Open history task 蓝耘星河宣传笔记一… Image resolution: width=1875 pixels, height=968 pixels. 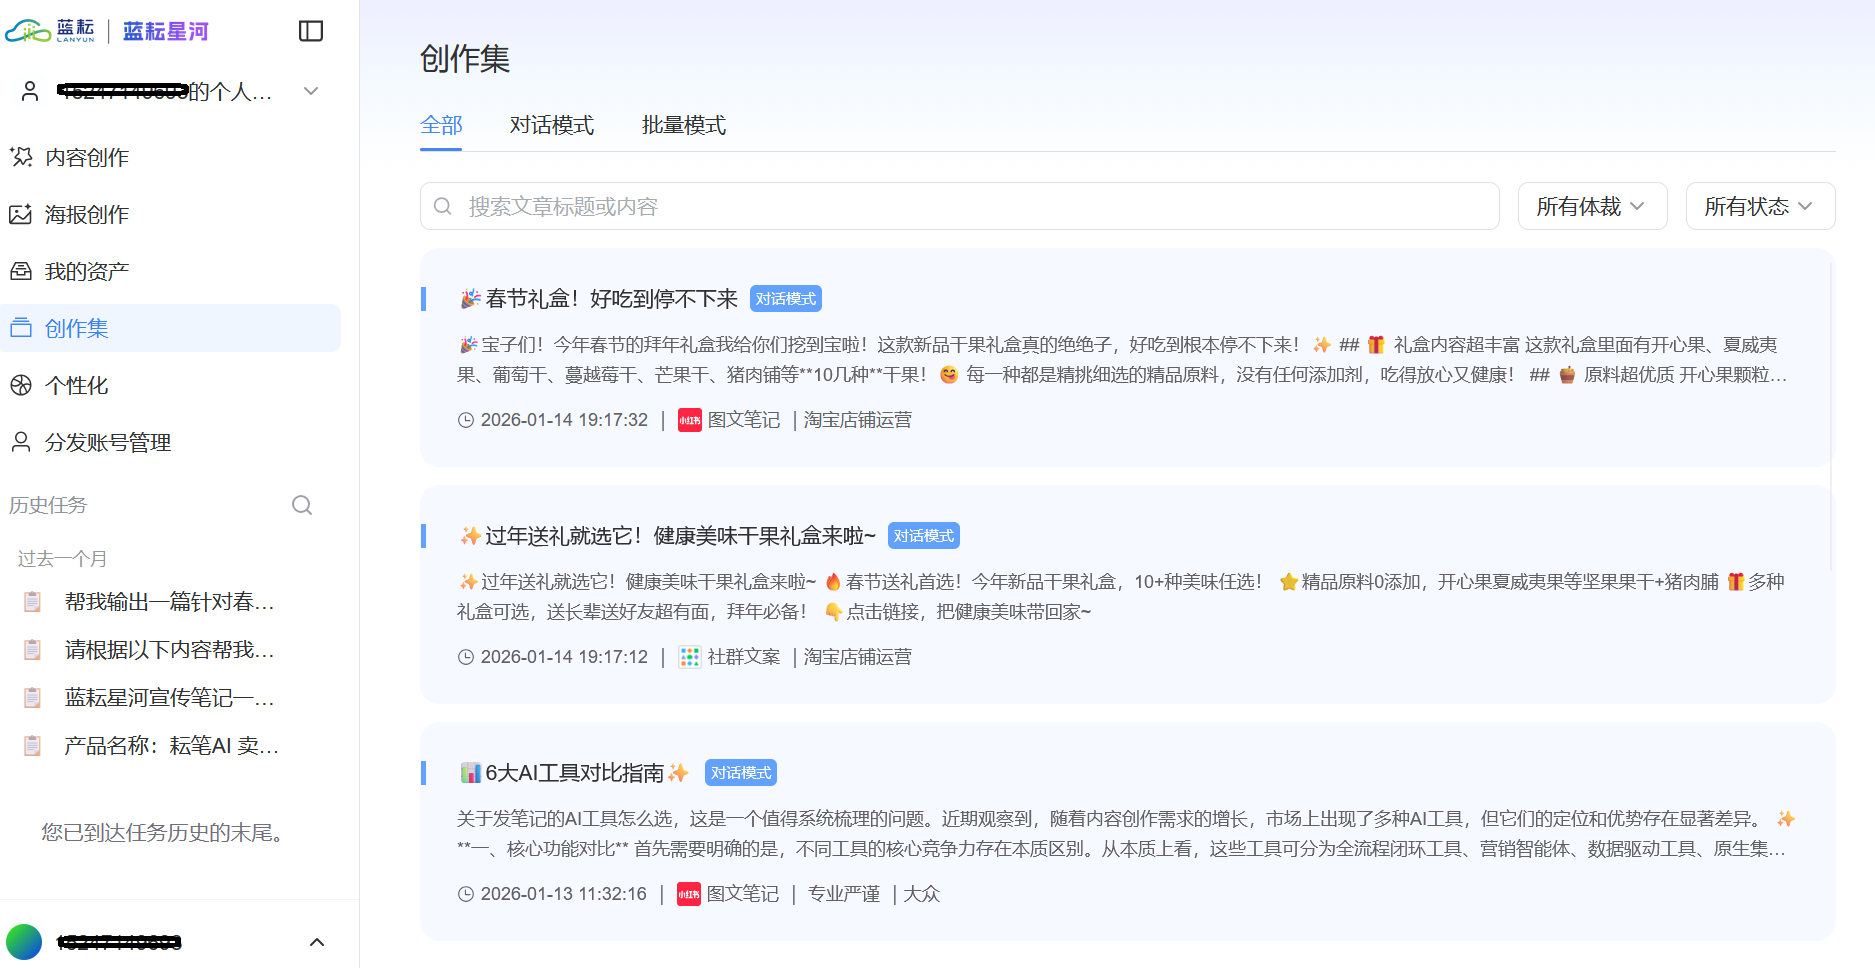click(x=169, y=698)
